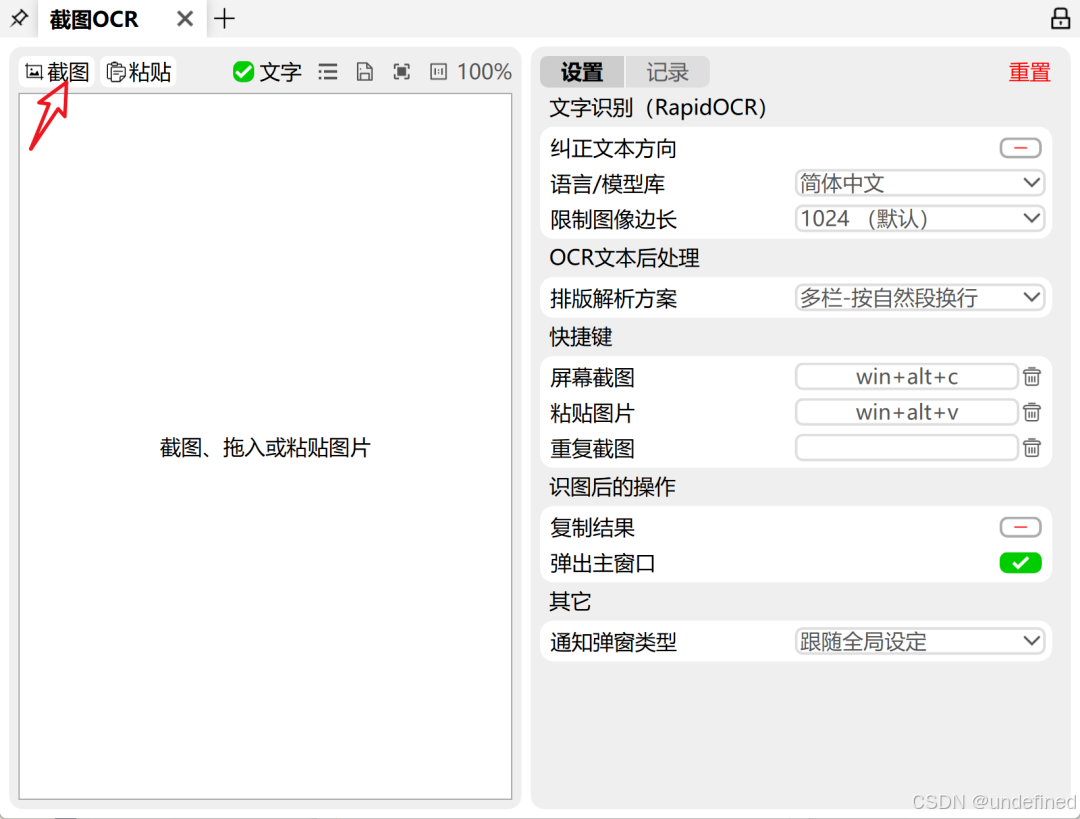Image resolution: width=1080 pixels, height=819 pixels.
Task: Click the empty 重复截图 hotkey input field
Action: tap(906, 447)
